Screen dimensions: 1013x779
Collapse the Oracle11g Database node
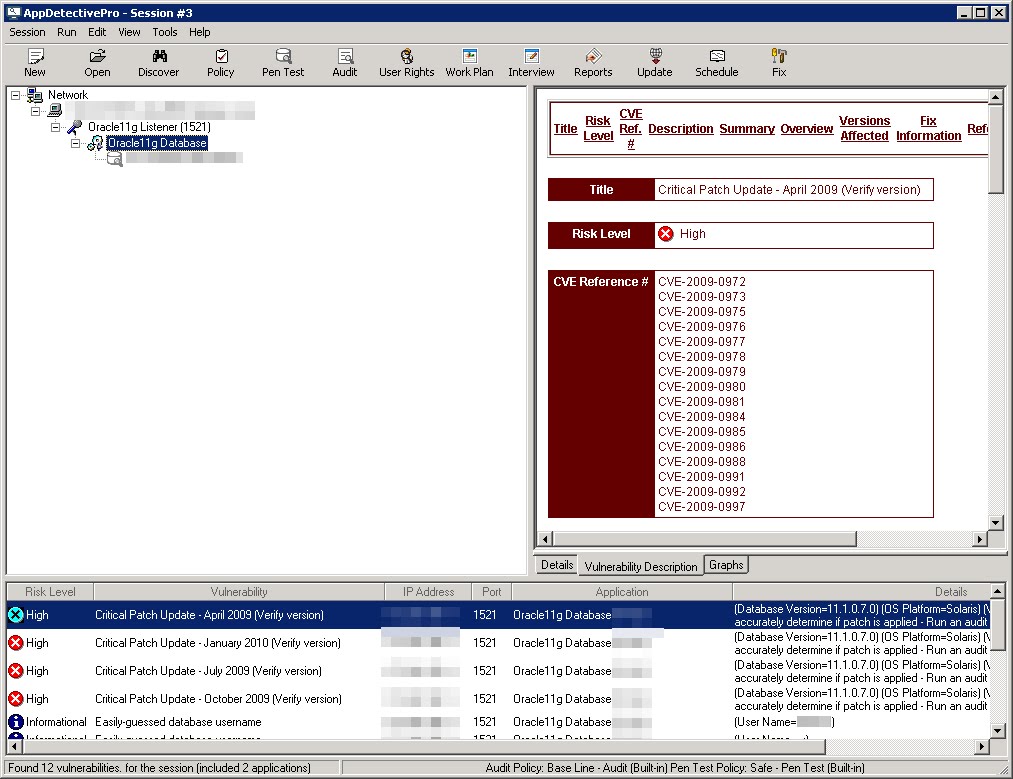pyautogui.click(x=76, y=143)
